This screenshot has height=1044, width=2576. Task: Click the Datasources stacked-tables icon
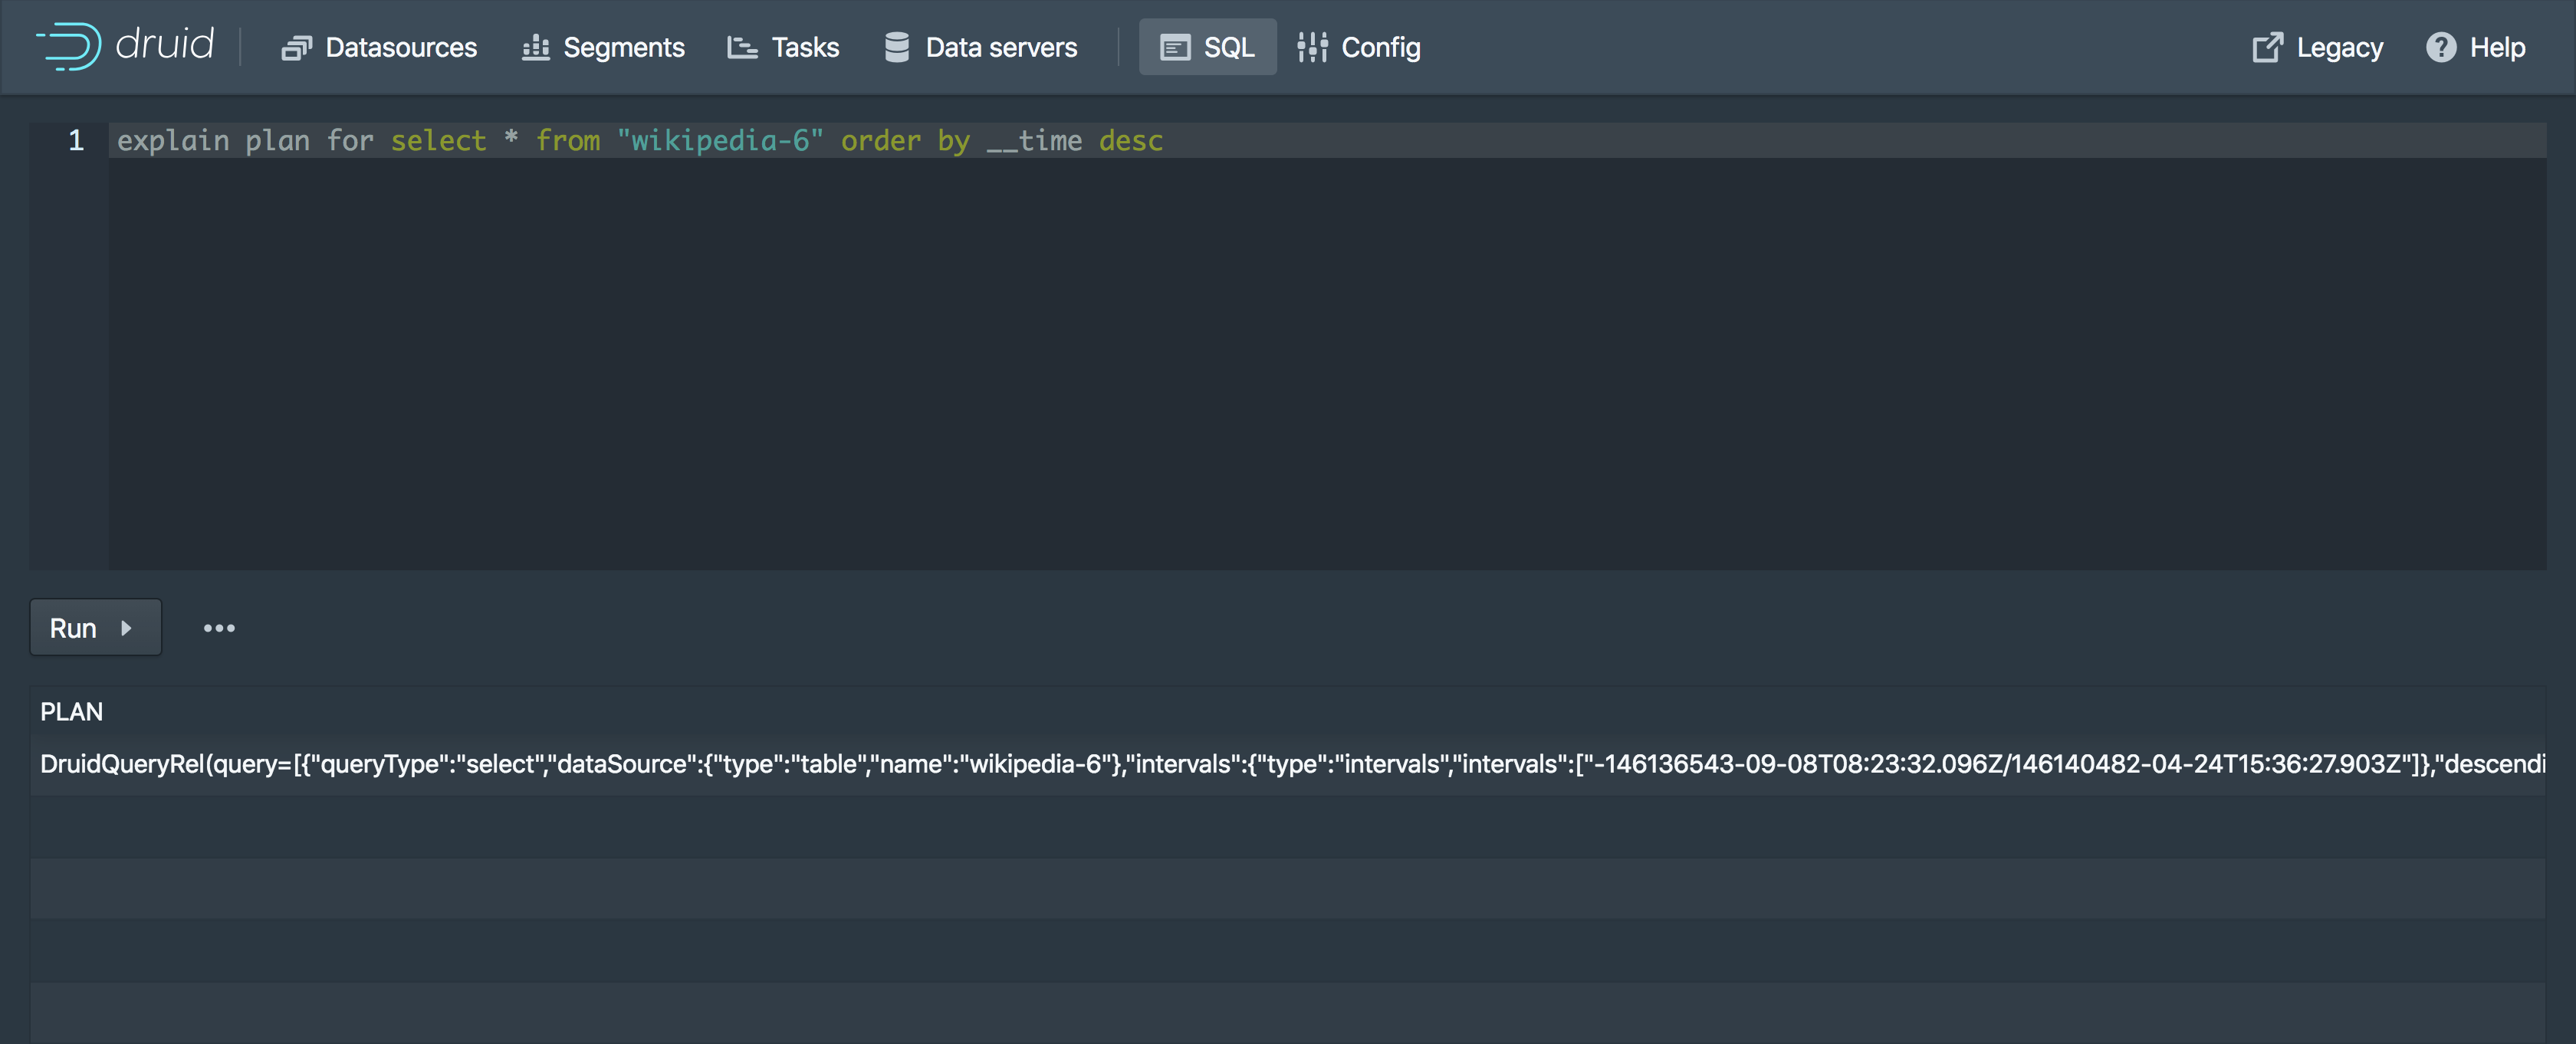[x=295, y=47]
